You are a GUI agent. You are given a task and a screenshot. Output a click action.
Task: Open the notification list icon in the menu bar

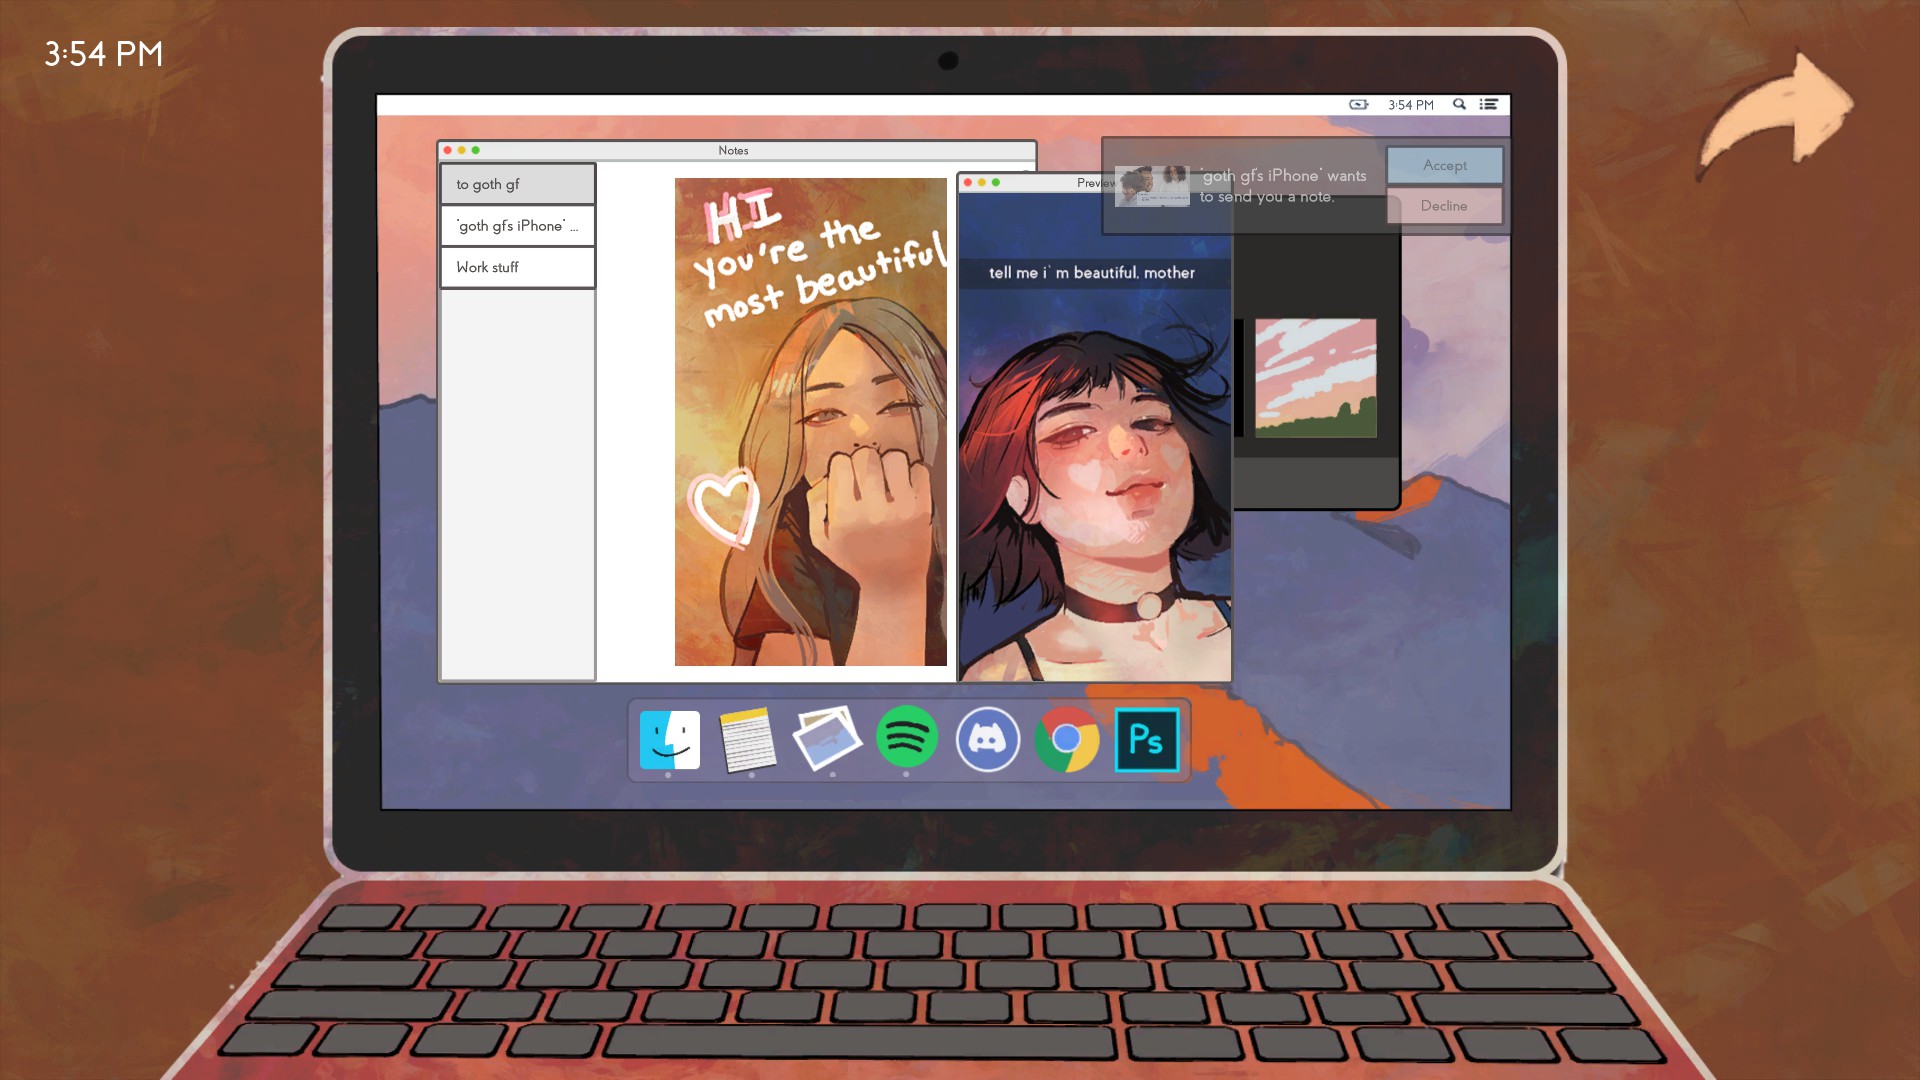coord(1489,104)
